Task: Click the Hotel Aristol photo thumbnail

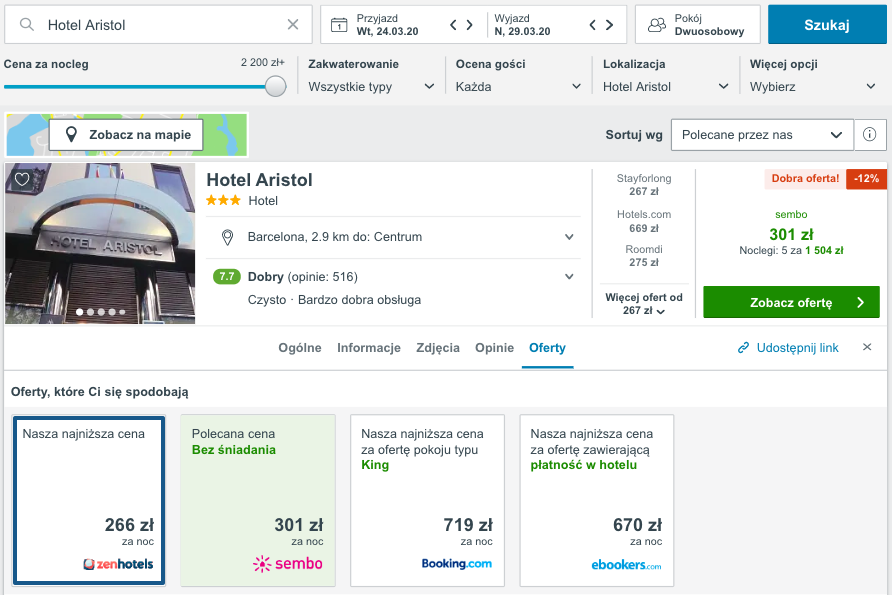Action: coord(100,243)
